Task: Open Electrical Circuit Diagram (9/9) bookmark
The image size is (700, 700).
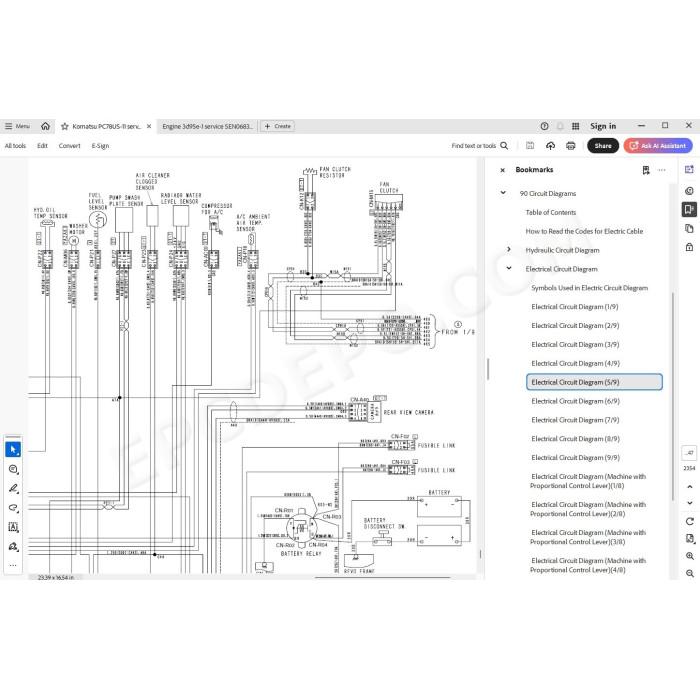Action: click(x=575, y=458)
